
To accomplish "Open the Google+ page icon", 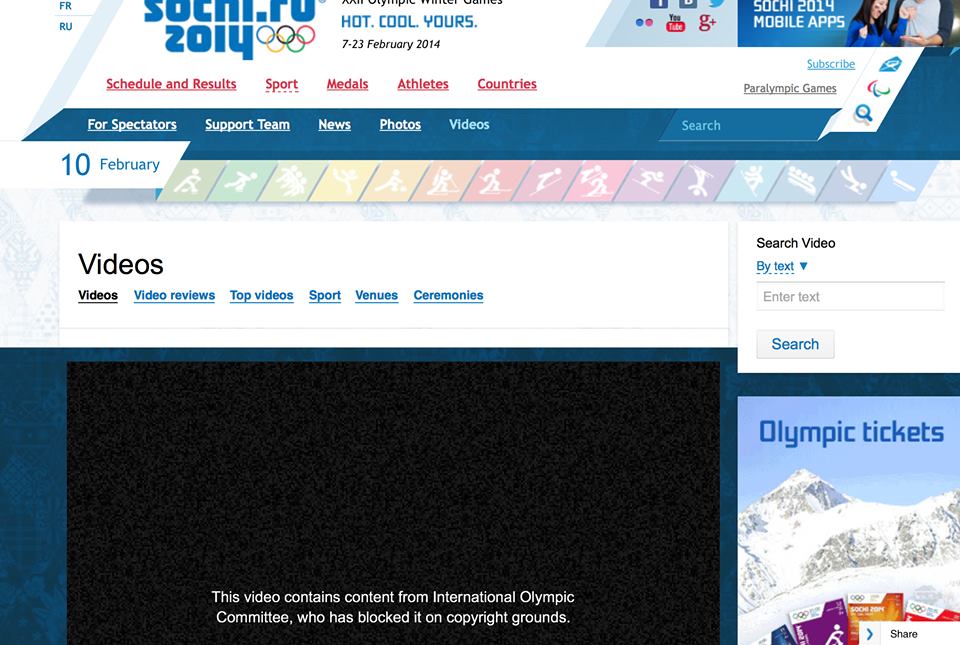I will 707,23.
